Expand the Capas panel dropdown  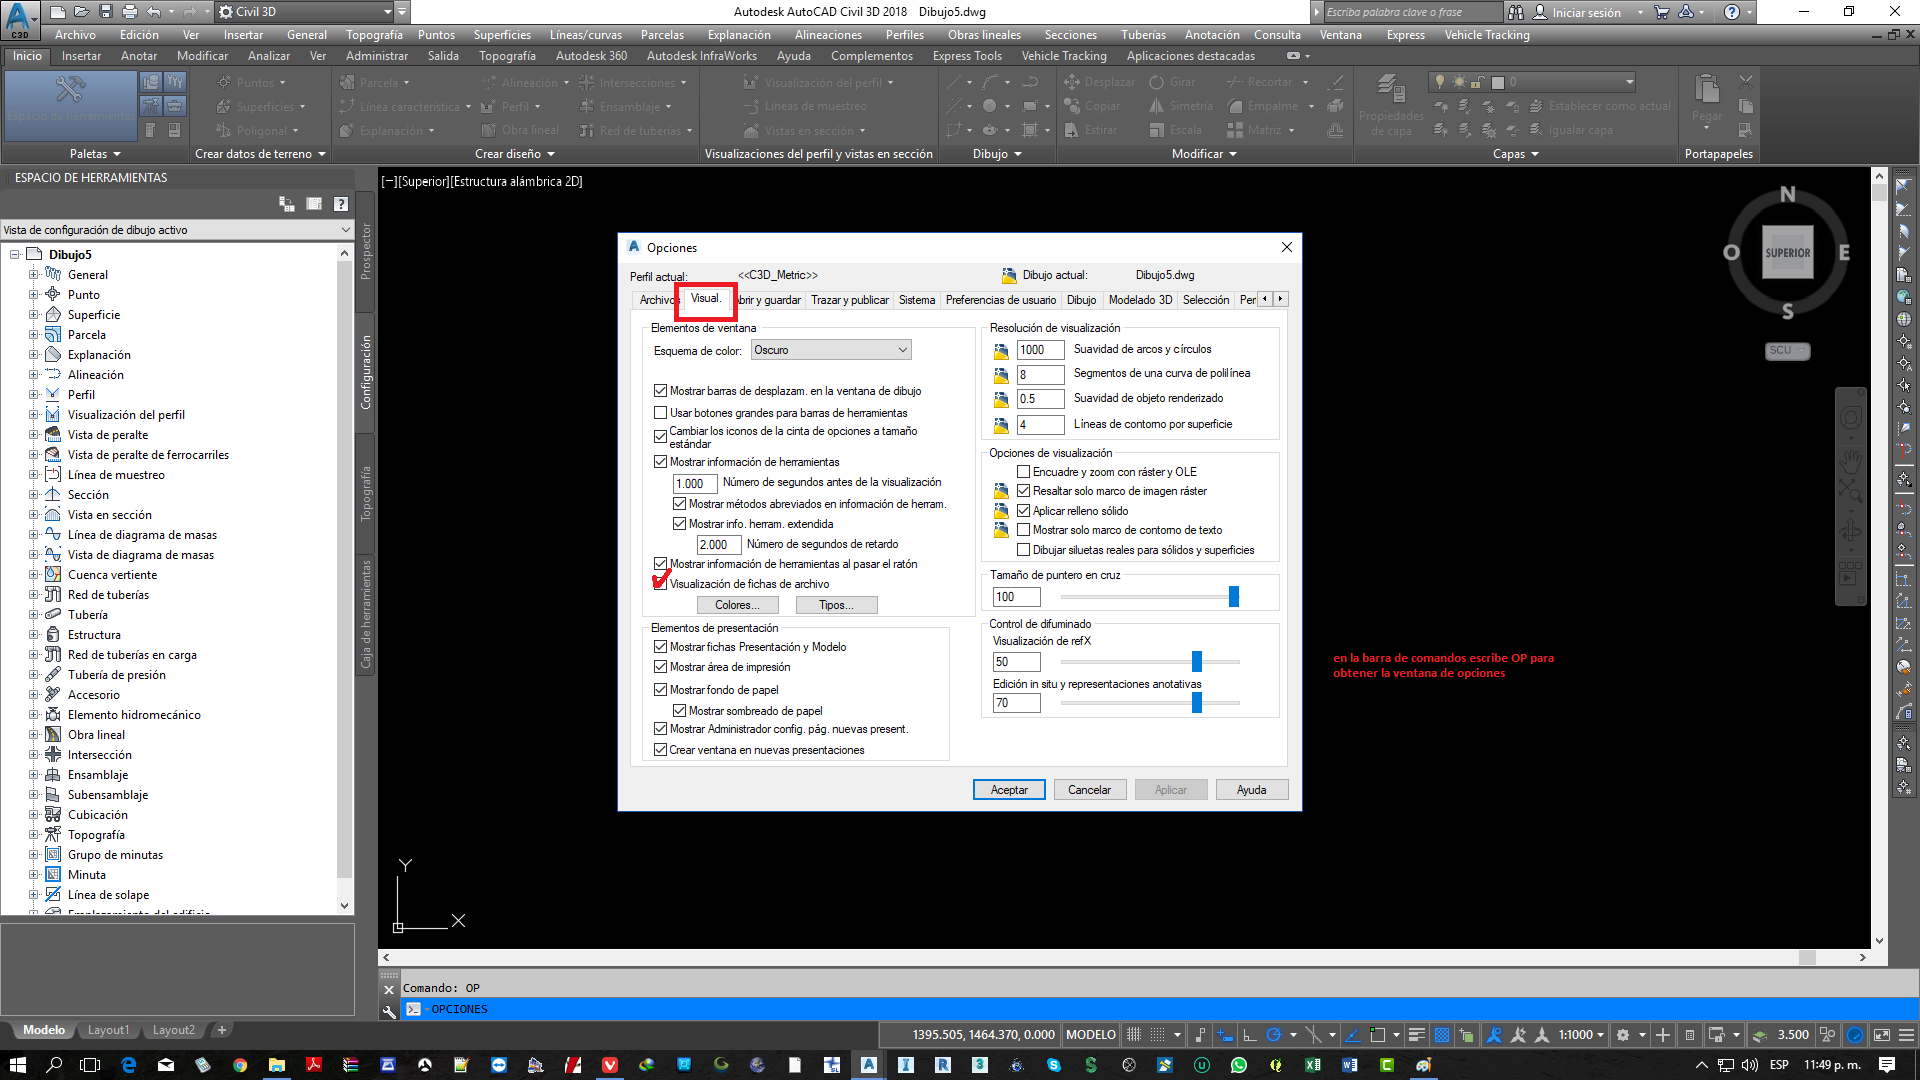1516,154
